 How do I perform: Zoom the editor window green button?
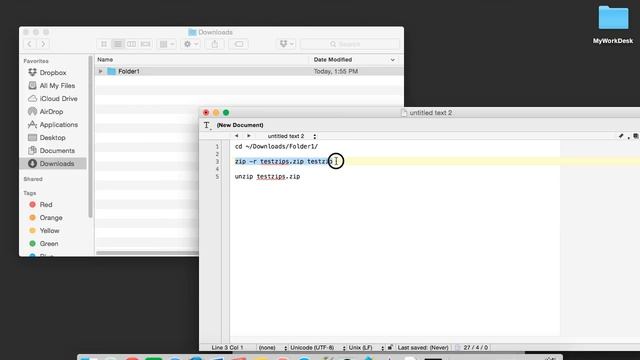pos(226,113)
